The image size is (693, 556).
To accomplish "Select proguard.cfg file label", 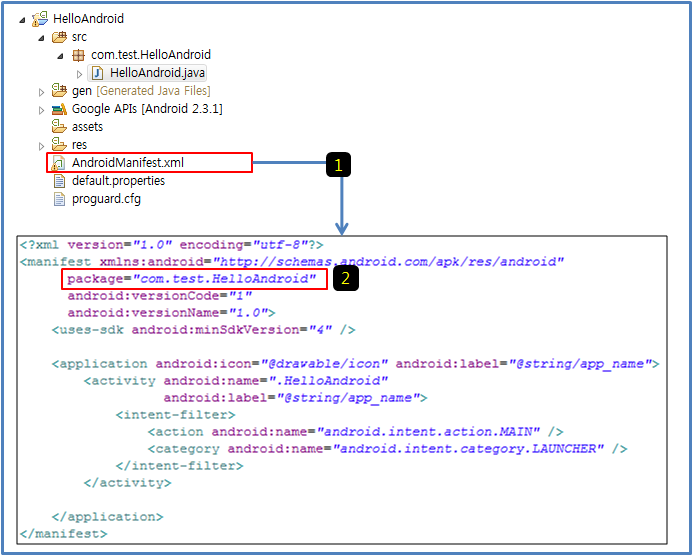I will coord(107,199).
